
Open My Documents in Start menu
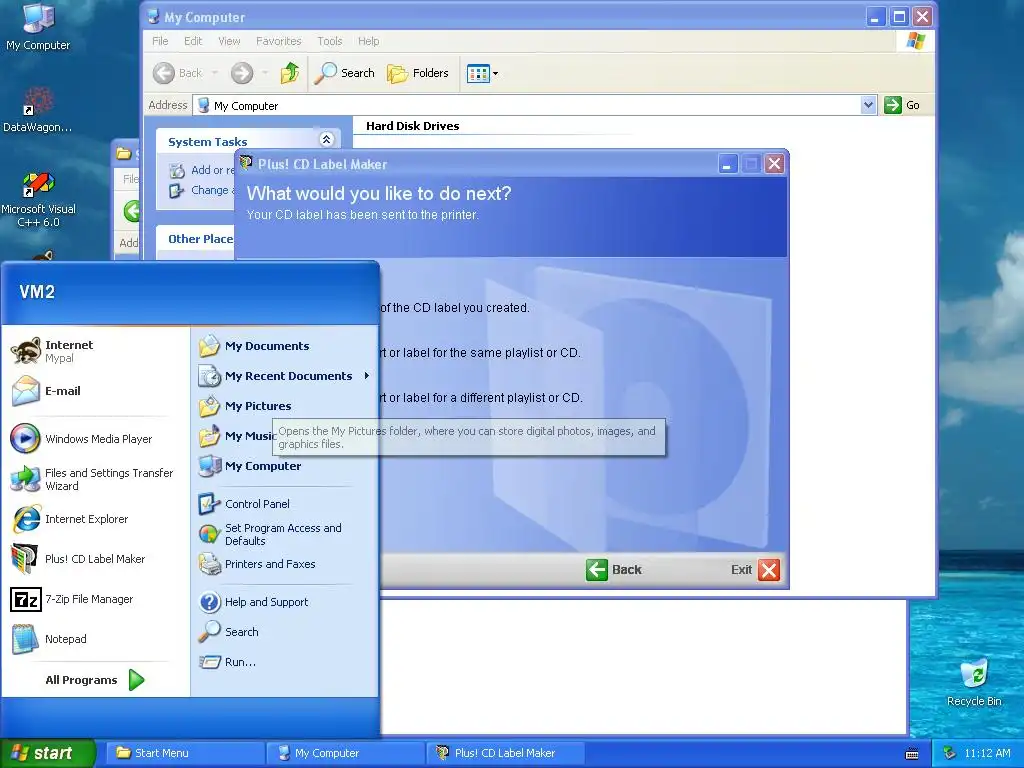[284, 346]
